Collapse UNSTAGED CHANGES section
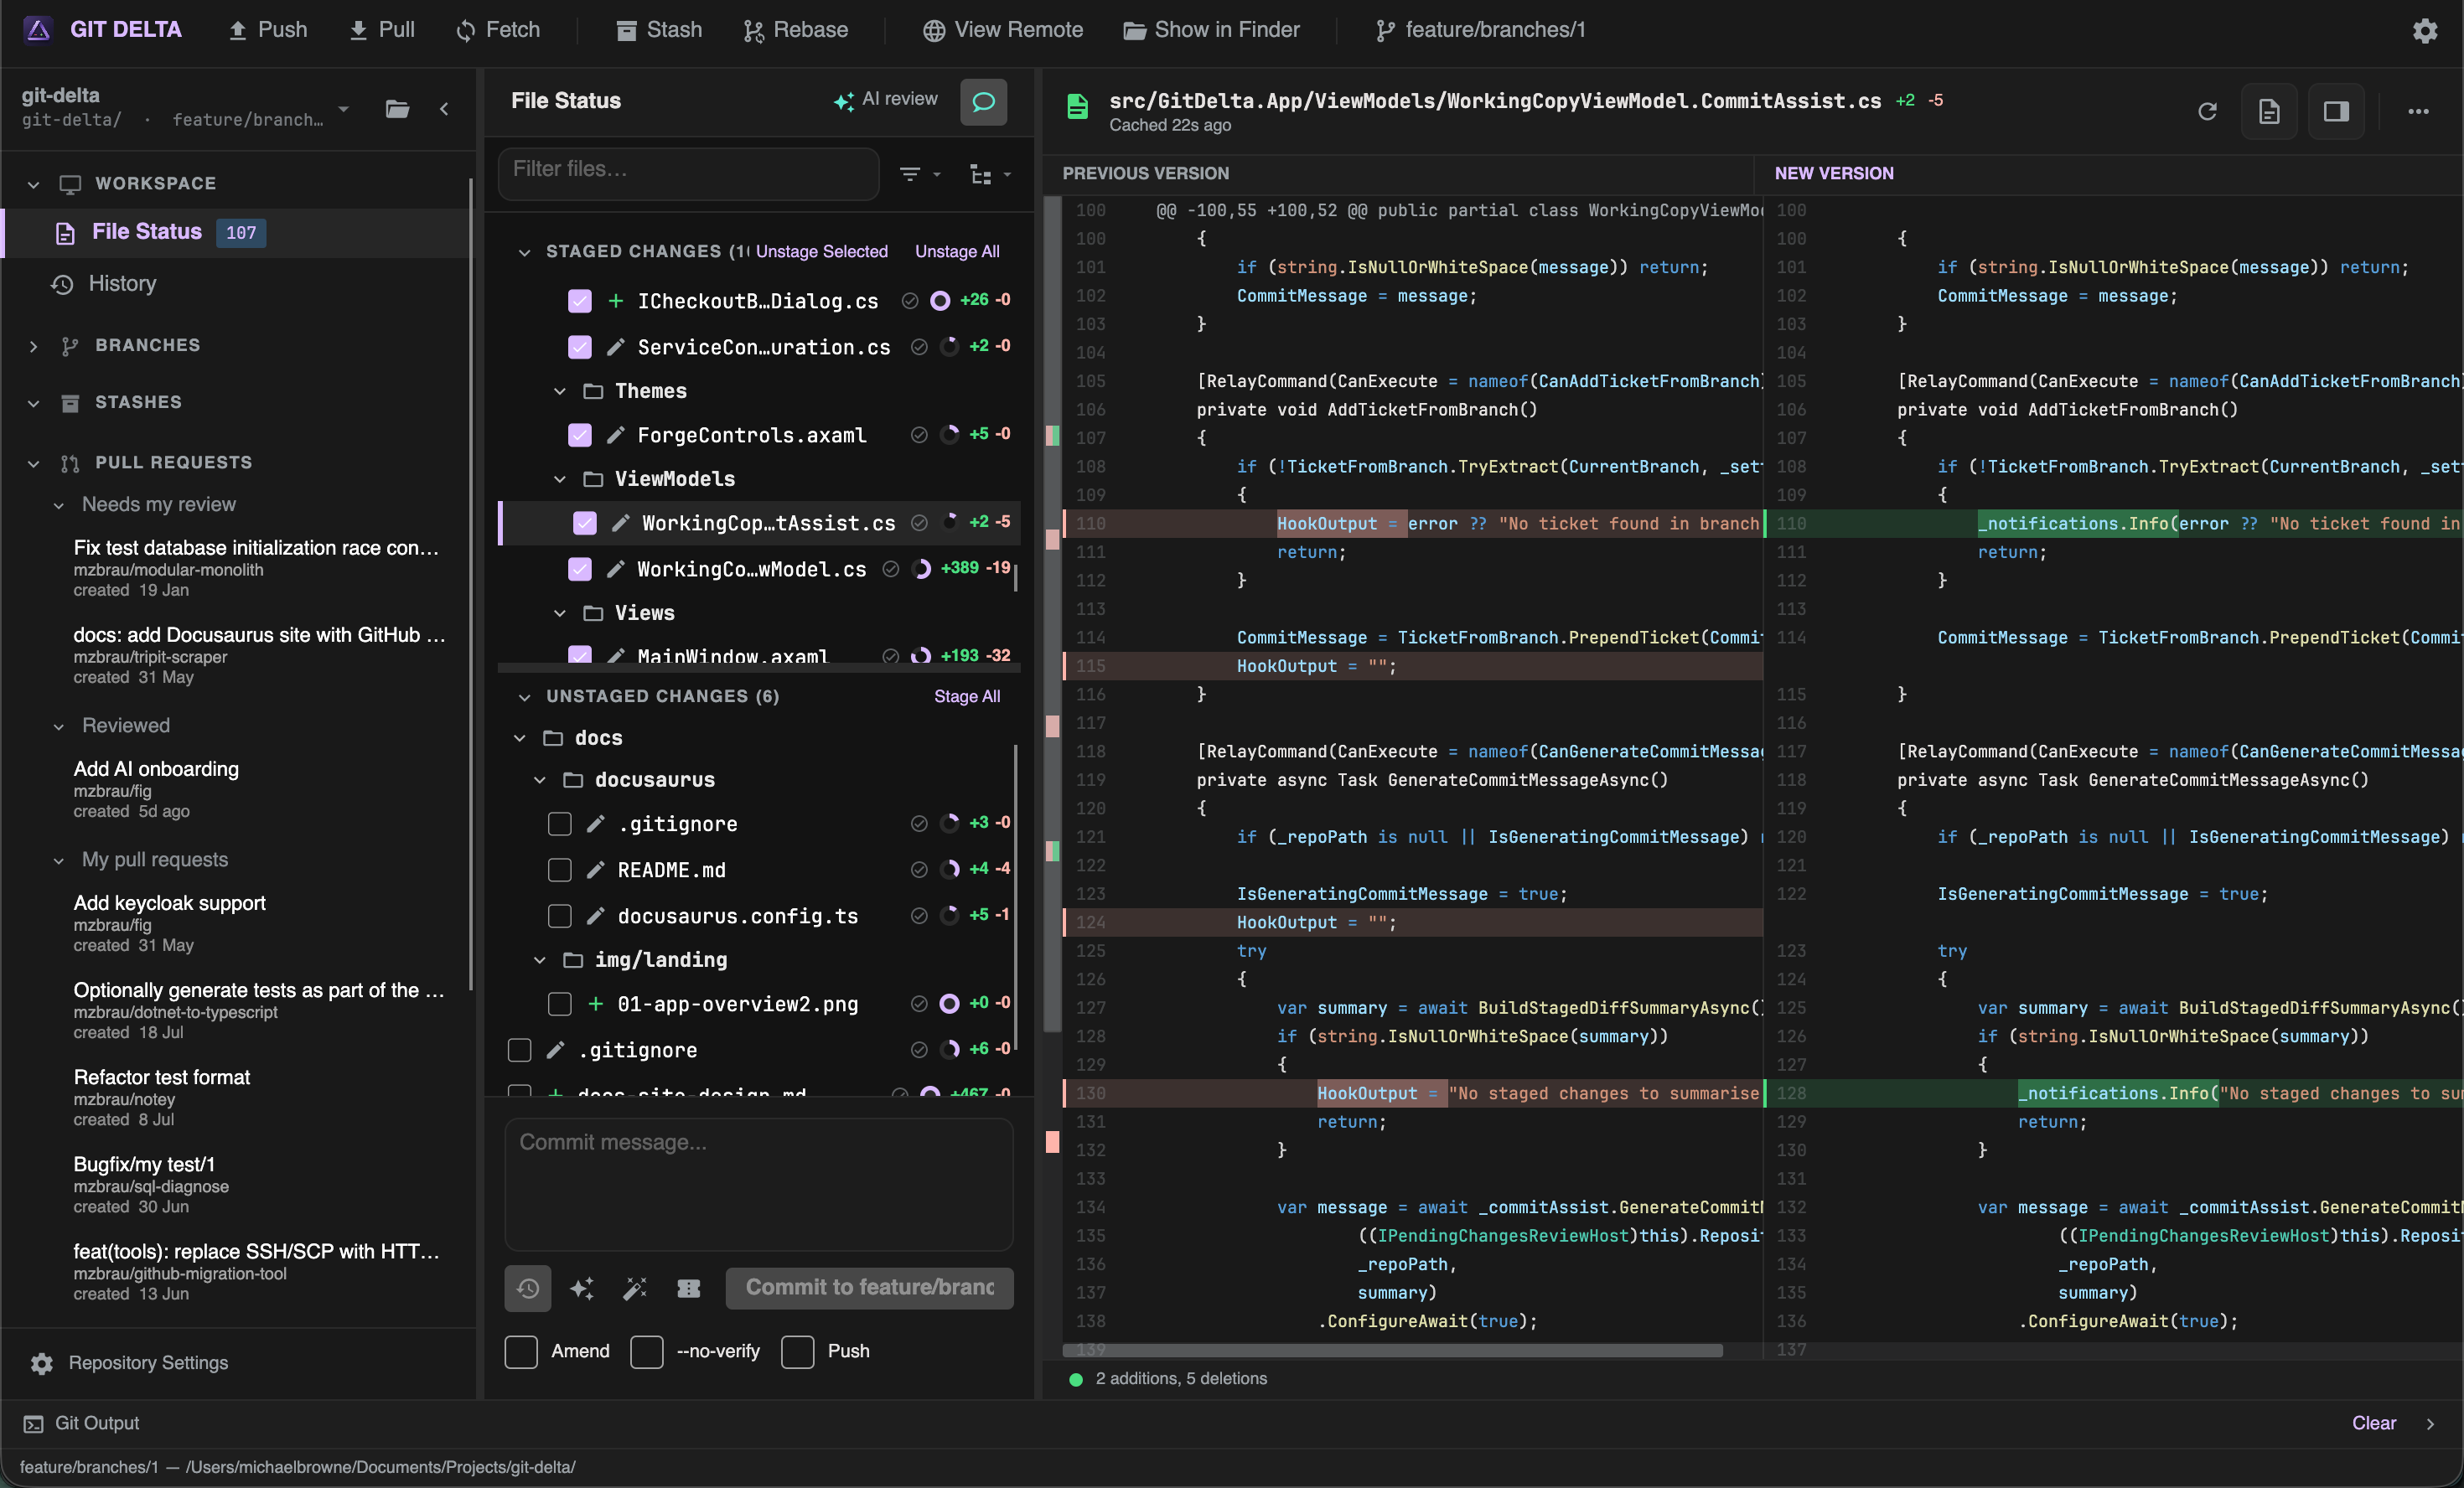This screenshot has width=2464, height=1488. (x=524, y=697)
